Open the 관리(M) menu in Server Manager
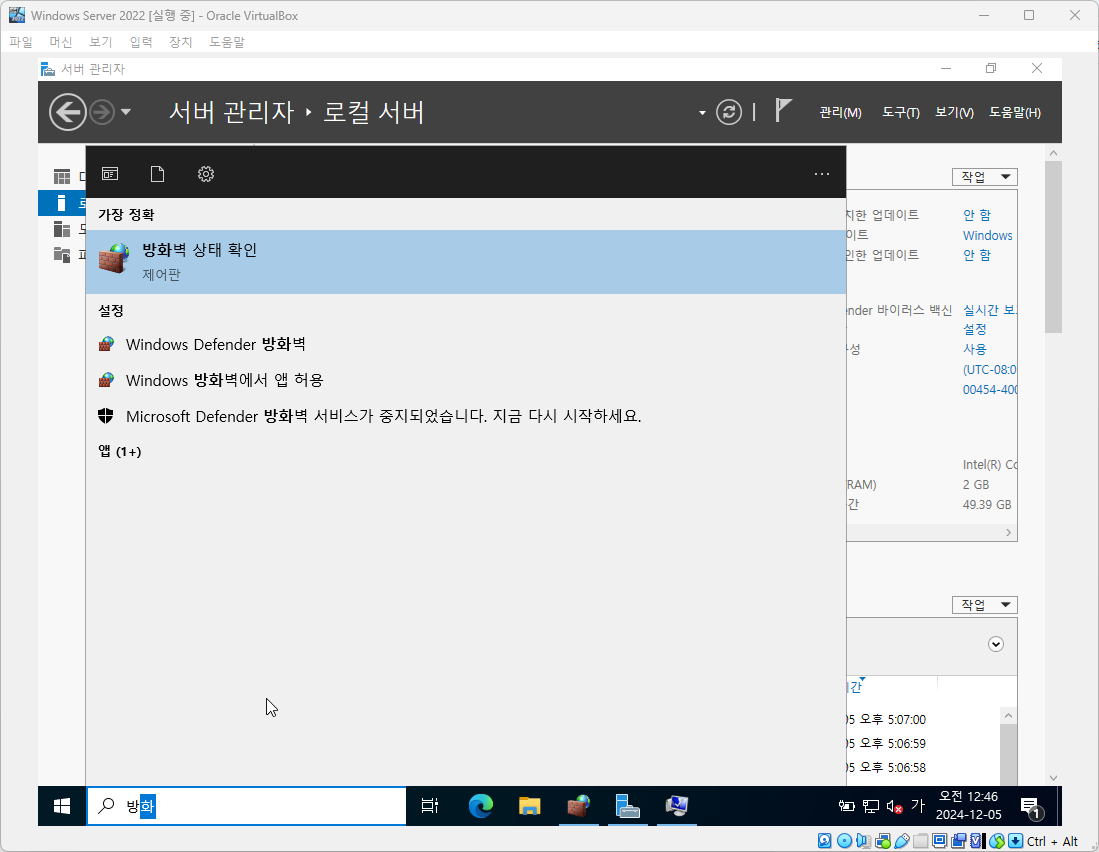Viewport: 1099px width, 852px height. [x=840, y=112]
